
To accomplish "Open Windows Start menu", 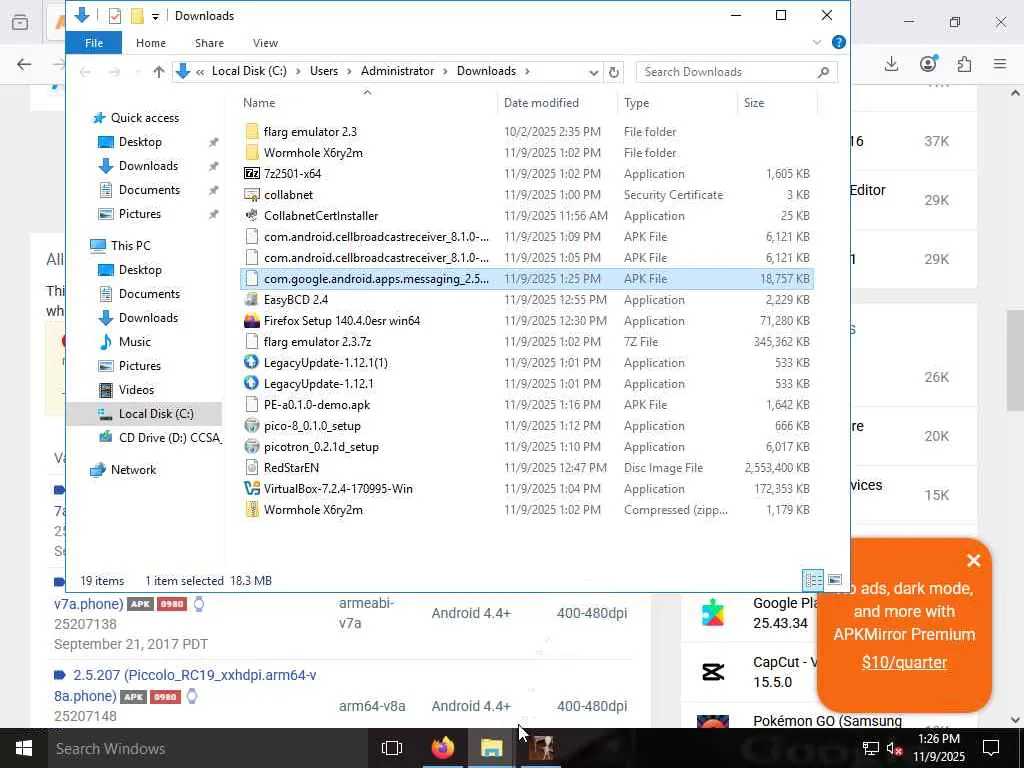I will tap(24, 748).
